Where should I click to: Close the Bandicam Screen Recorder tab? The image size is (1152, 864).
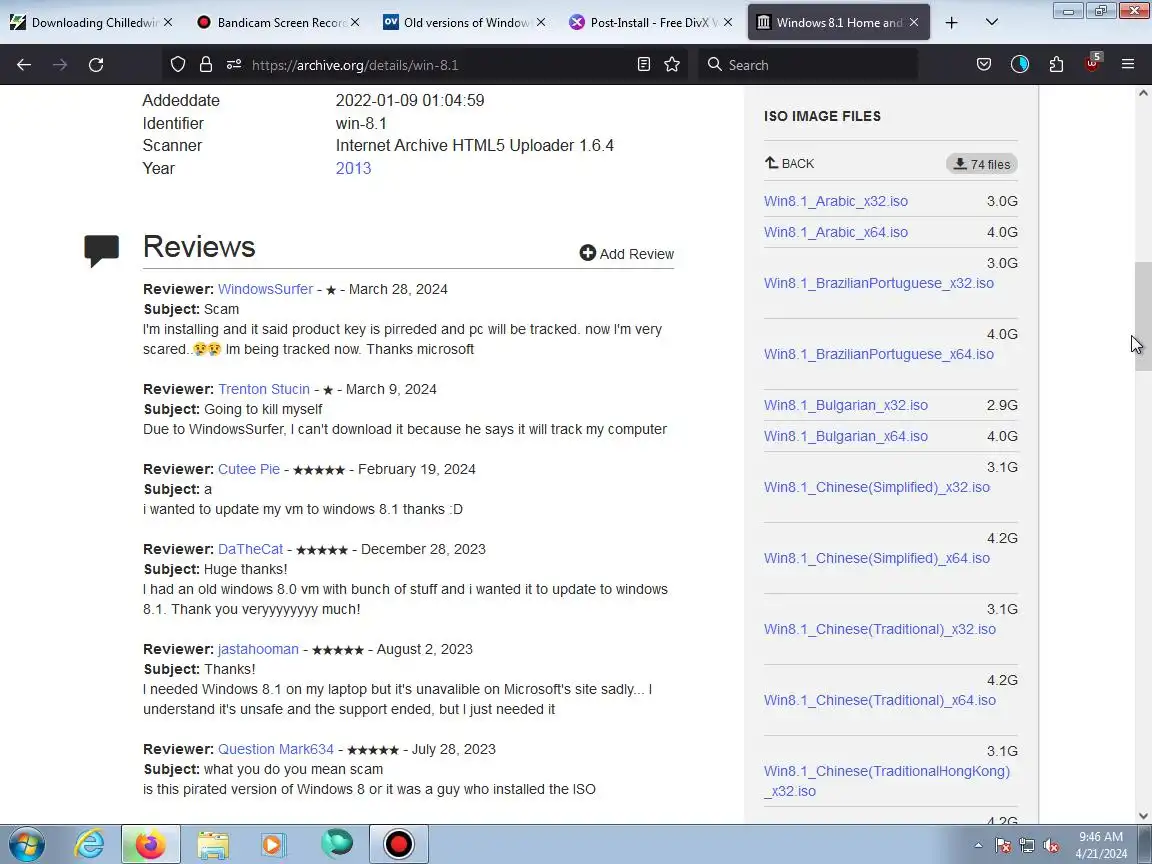click(x=355, y=22)
